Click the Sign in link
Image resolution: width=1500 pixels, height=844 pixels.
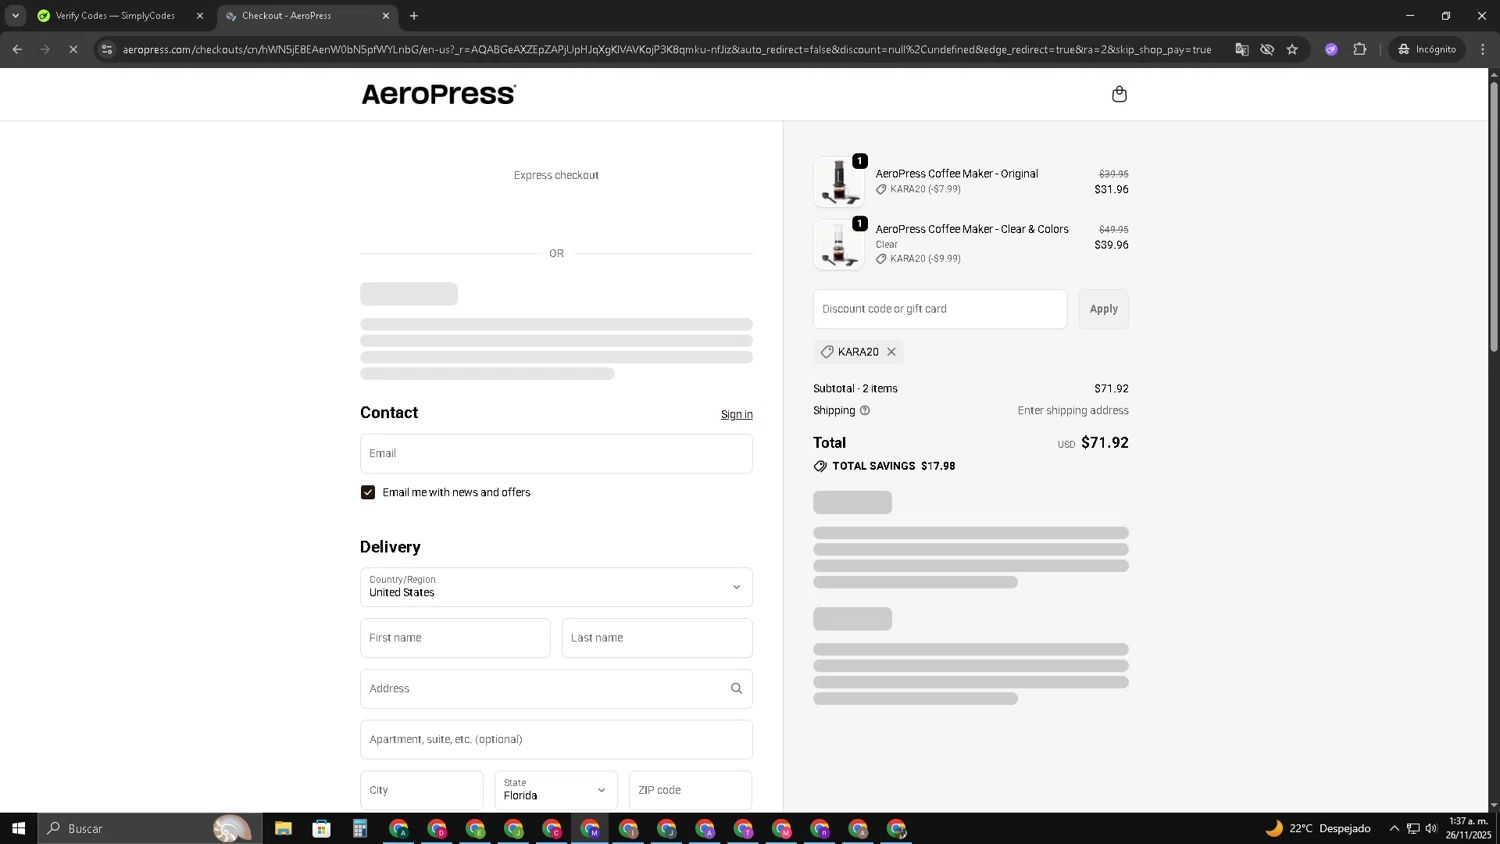pos(737,415)
